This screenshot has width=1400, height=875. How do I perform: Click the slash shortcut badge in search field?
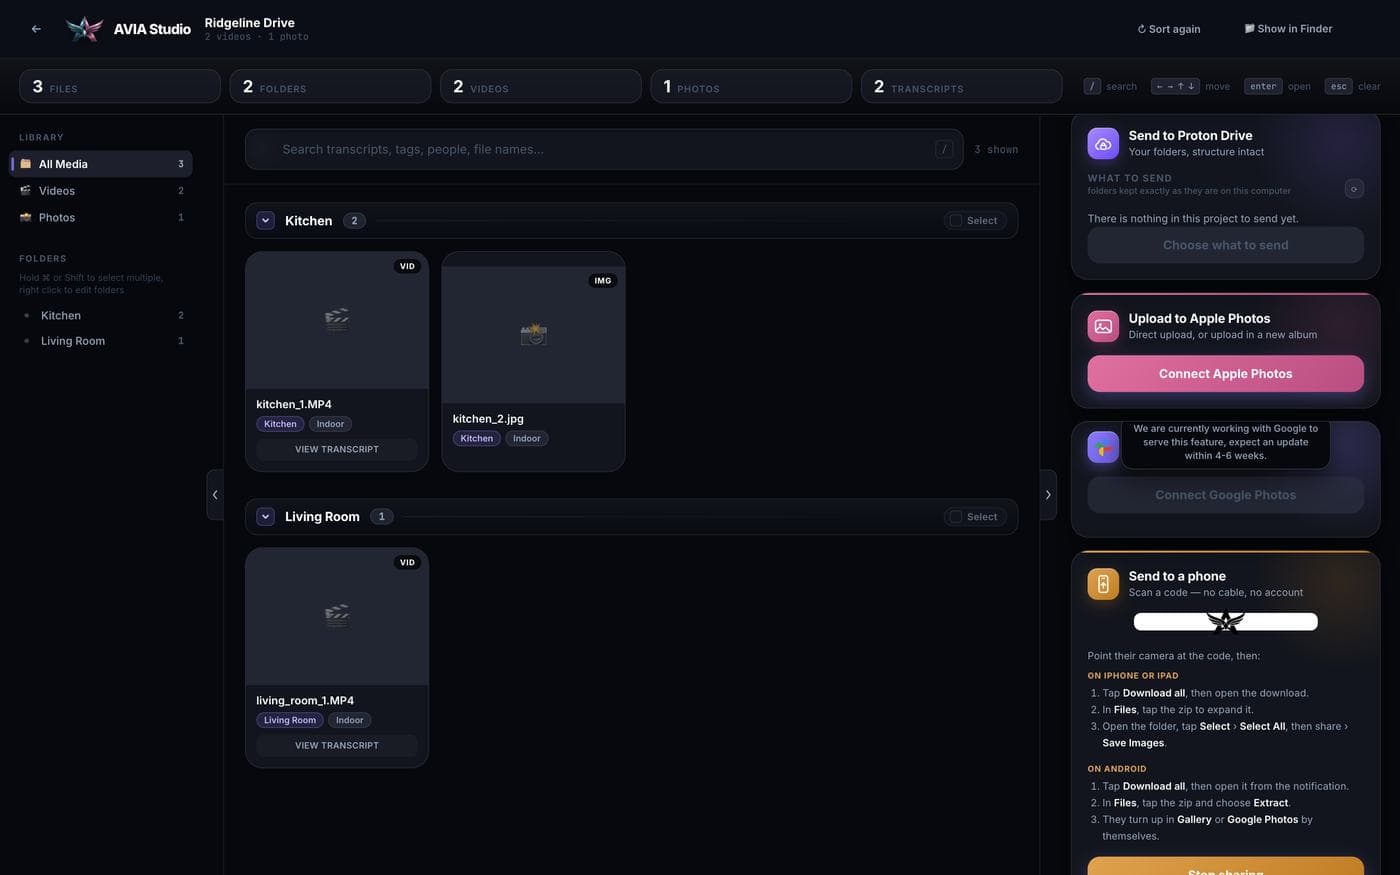point(944,149)
